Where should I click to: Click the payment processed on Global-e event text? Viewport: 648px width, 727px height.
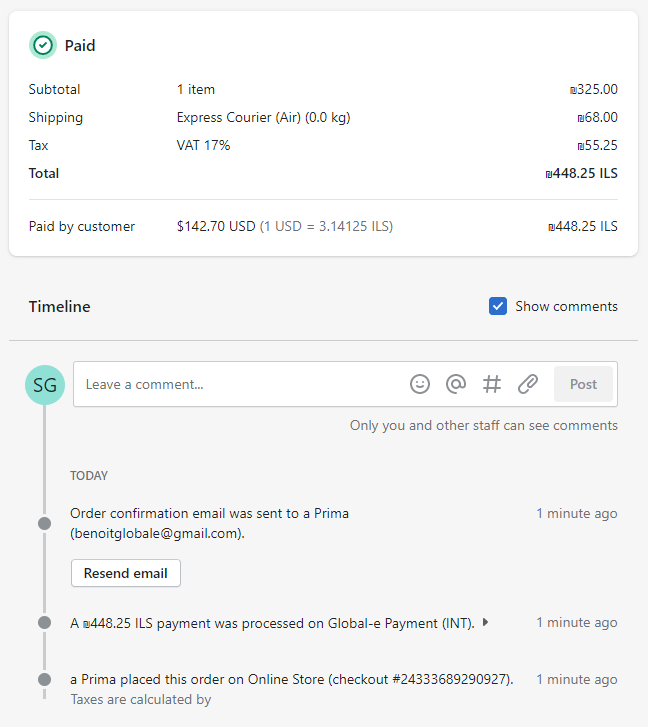point(273,623)
